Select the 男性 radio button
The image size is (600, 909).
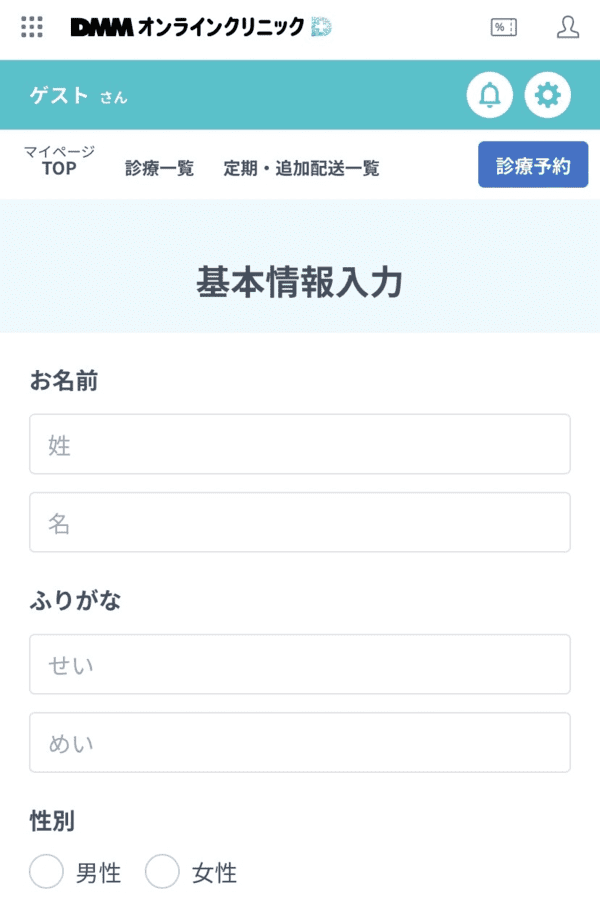(47, 872)
